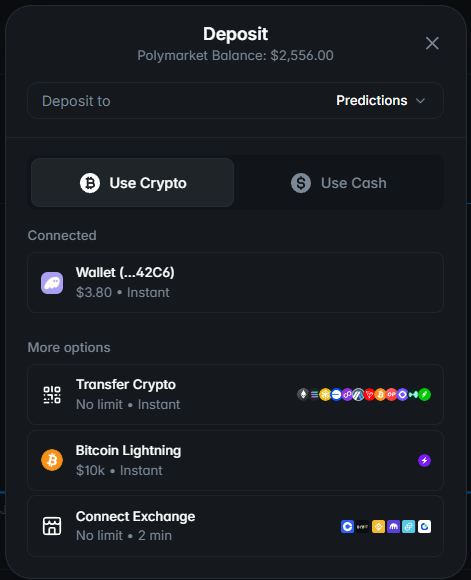This screenshot has width=471, height=580.
Task: Click the QR code Transfer Crypto icon
Action: pyautogui.click(x=52, y=395)
